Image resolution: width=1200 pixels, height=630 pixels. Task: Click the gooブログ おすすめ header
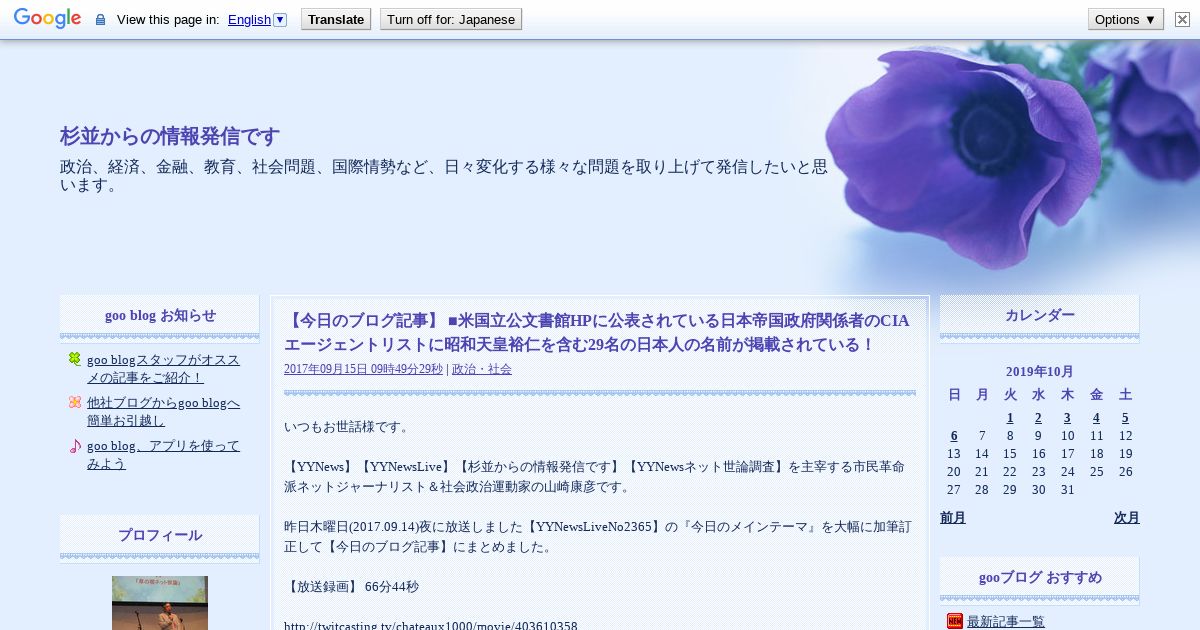1040,577
